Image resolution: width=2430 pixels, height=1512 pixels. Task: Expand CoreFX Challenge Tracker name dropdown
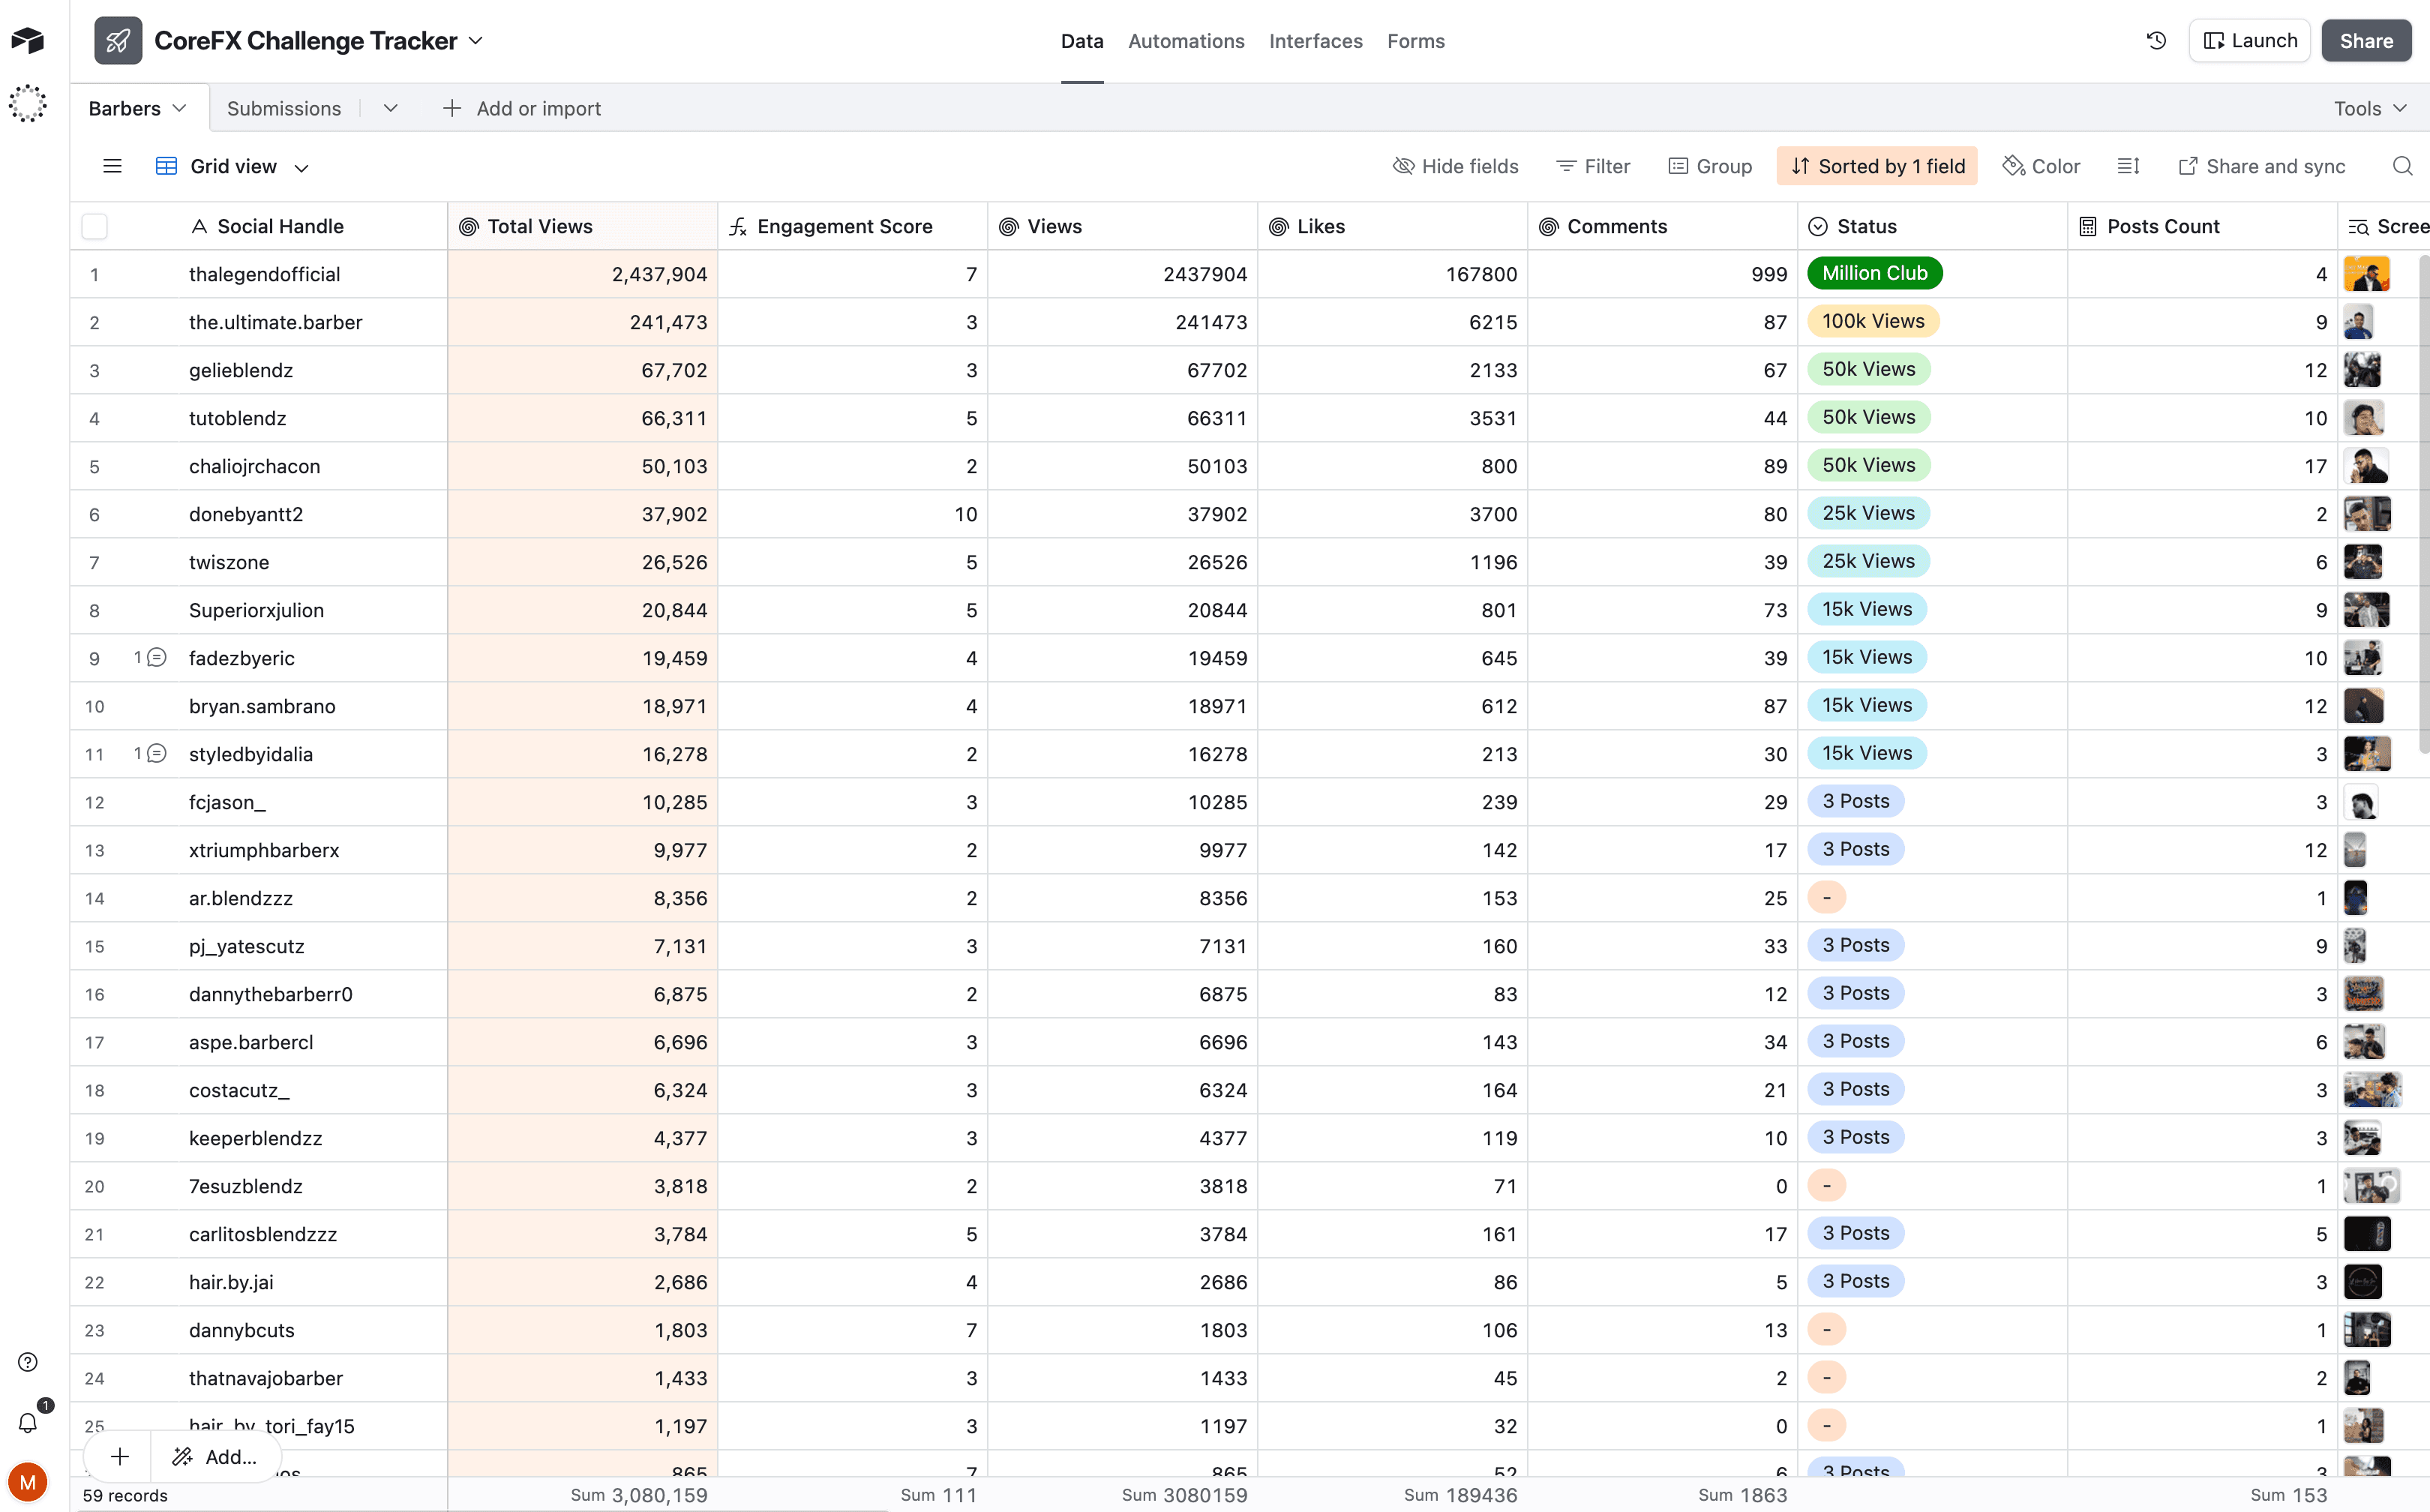click(x=476, y=41)
